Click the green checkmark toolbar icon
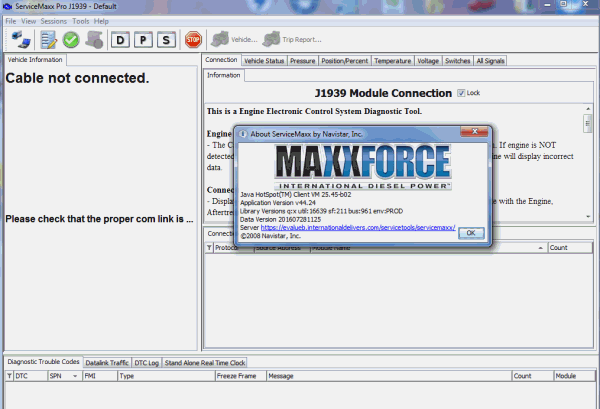 tap(71, 40)
